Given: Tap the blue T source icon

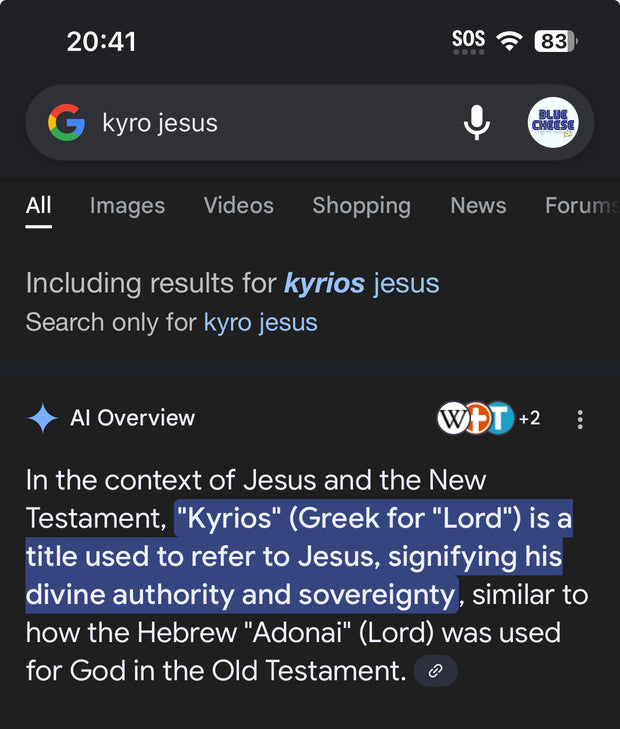Looking at the screenshot, I should click(499, 418).
